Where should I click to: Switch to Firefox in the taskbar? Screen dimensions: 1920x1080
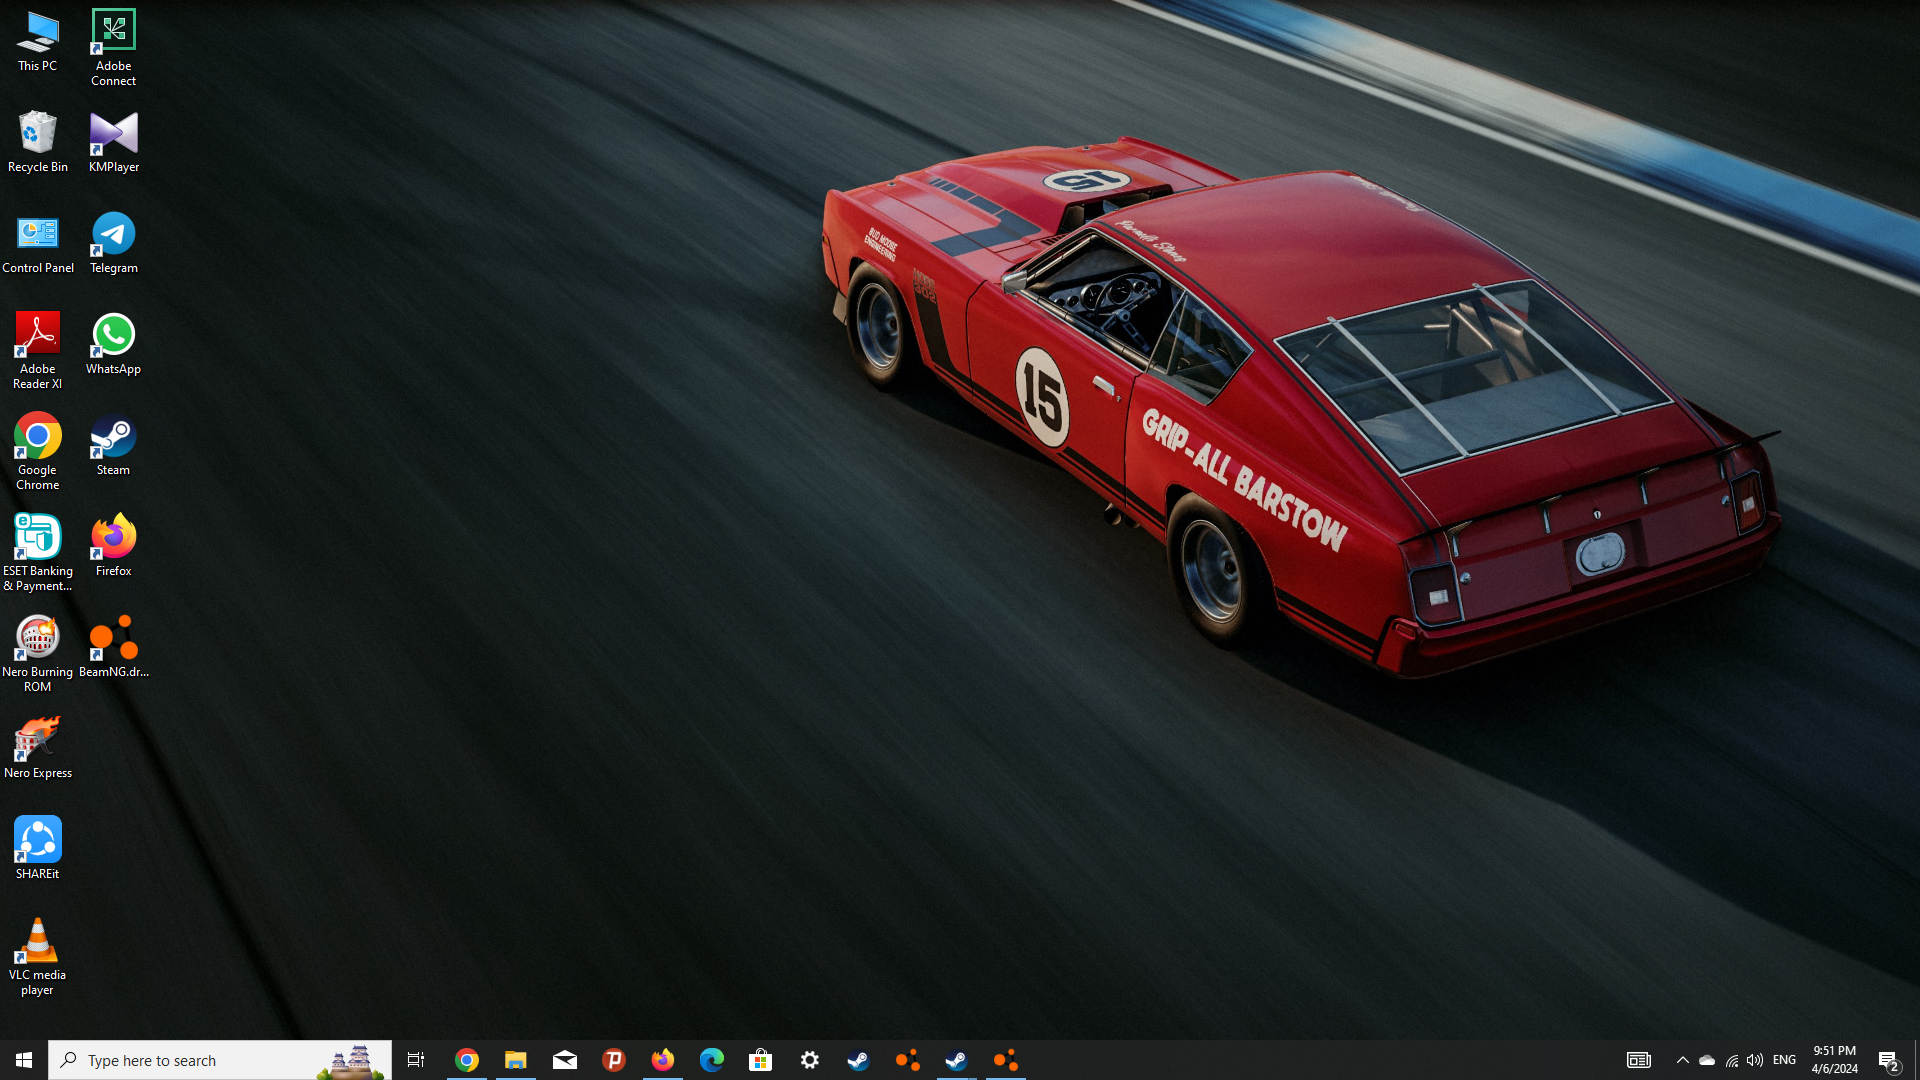pyautogui.click(x=662, y=1060)
